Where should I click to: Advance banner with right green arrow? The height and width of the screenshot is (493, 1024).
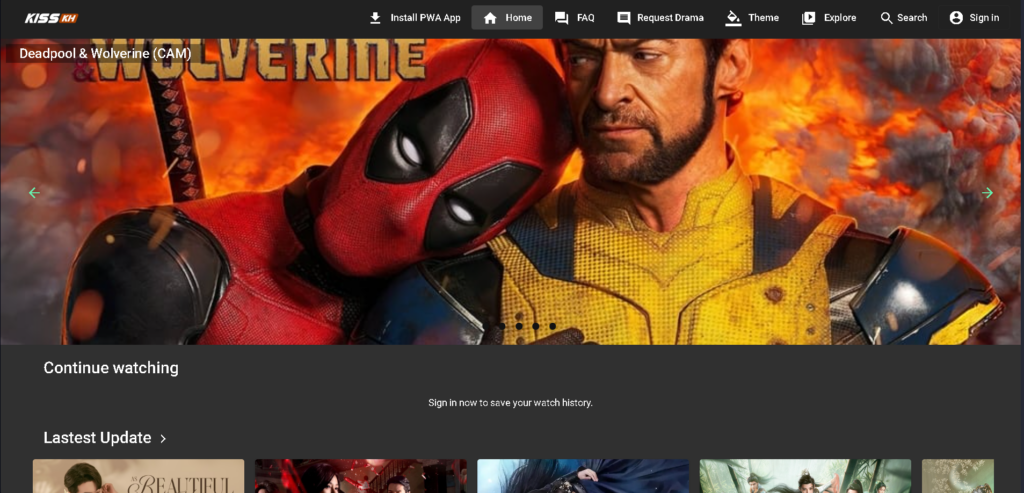click(x=987, y=193)
